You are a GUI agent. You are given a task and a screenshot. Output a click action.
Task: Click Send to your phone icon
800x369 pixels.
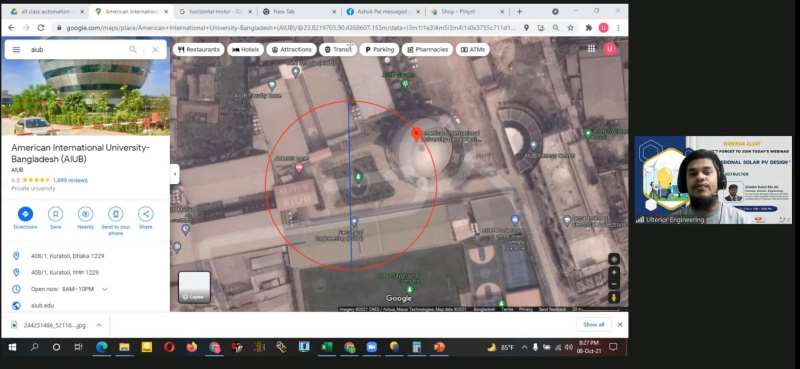116,214
